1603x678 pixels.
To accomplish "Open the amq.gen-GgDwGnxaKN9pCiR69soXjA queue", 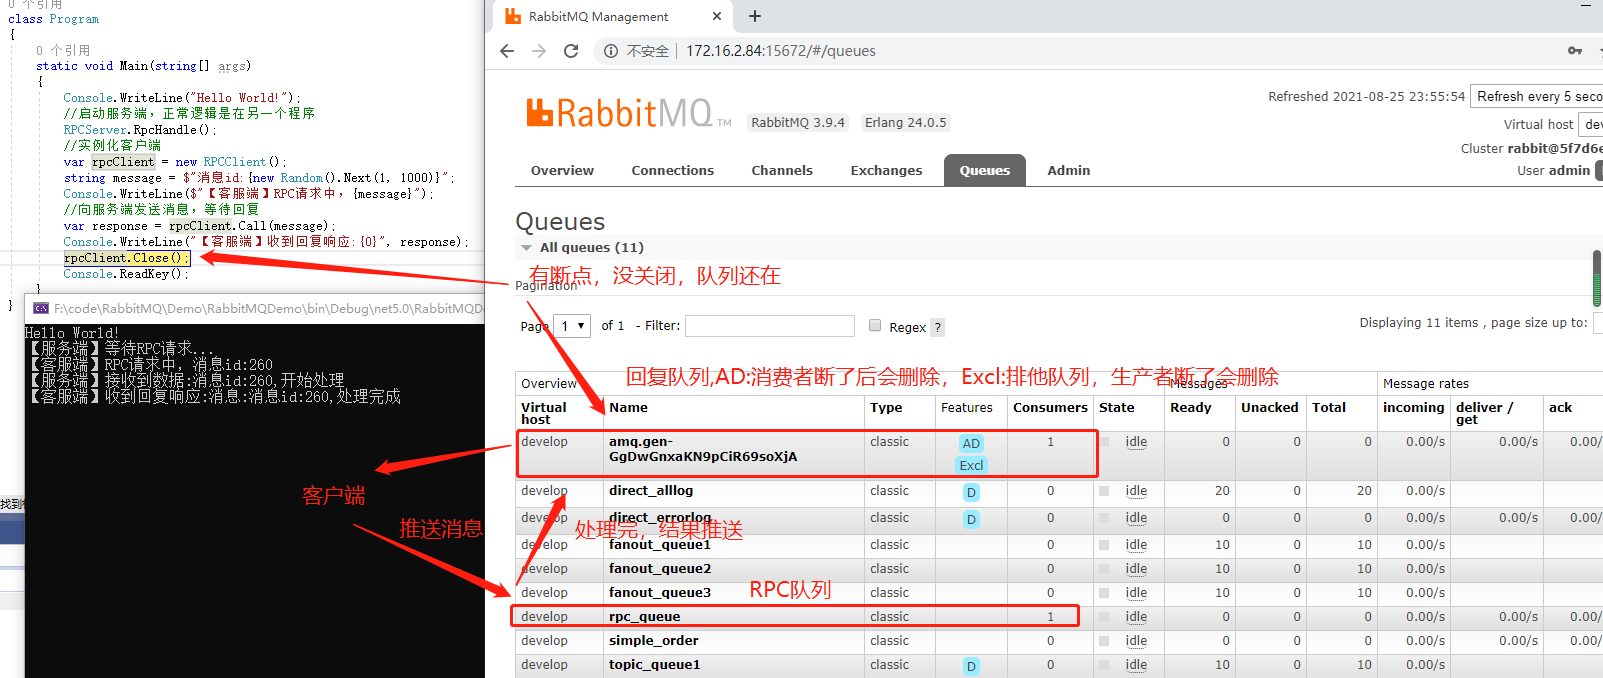I will (x=703, y=449).
